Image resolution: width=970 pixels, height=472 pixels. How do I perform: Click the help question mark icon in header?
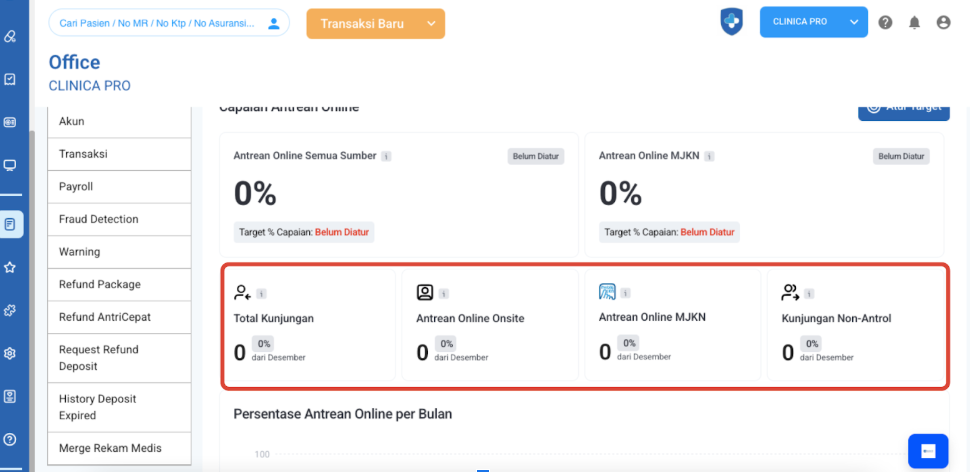pos(885,23)
